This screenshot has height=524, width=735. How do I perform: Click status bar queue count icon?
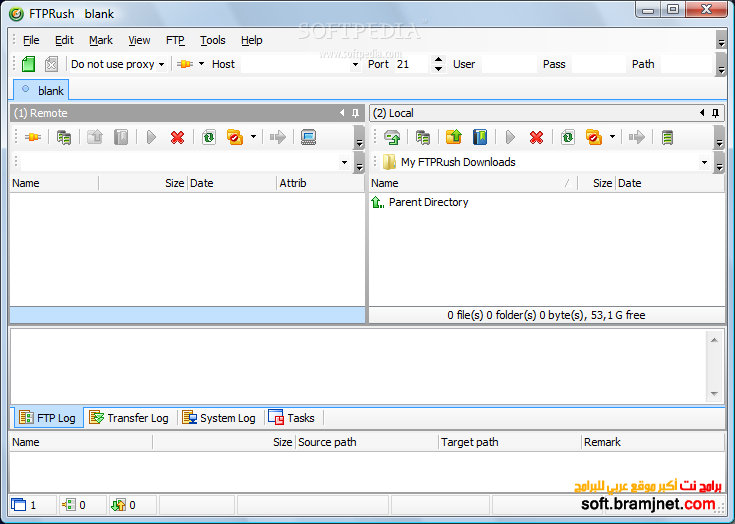tap(68, 505)
